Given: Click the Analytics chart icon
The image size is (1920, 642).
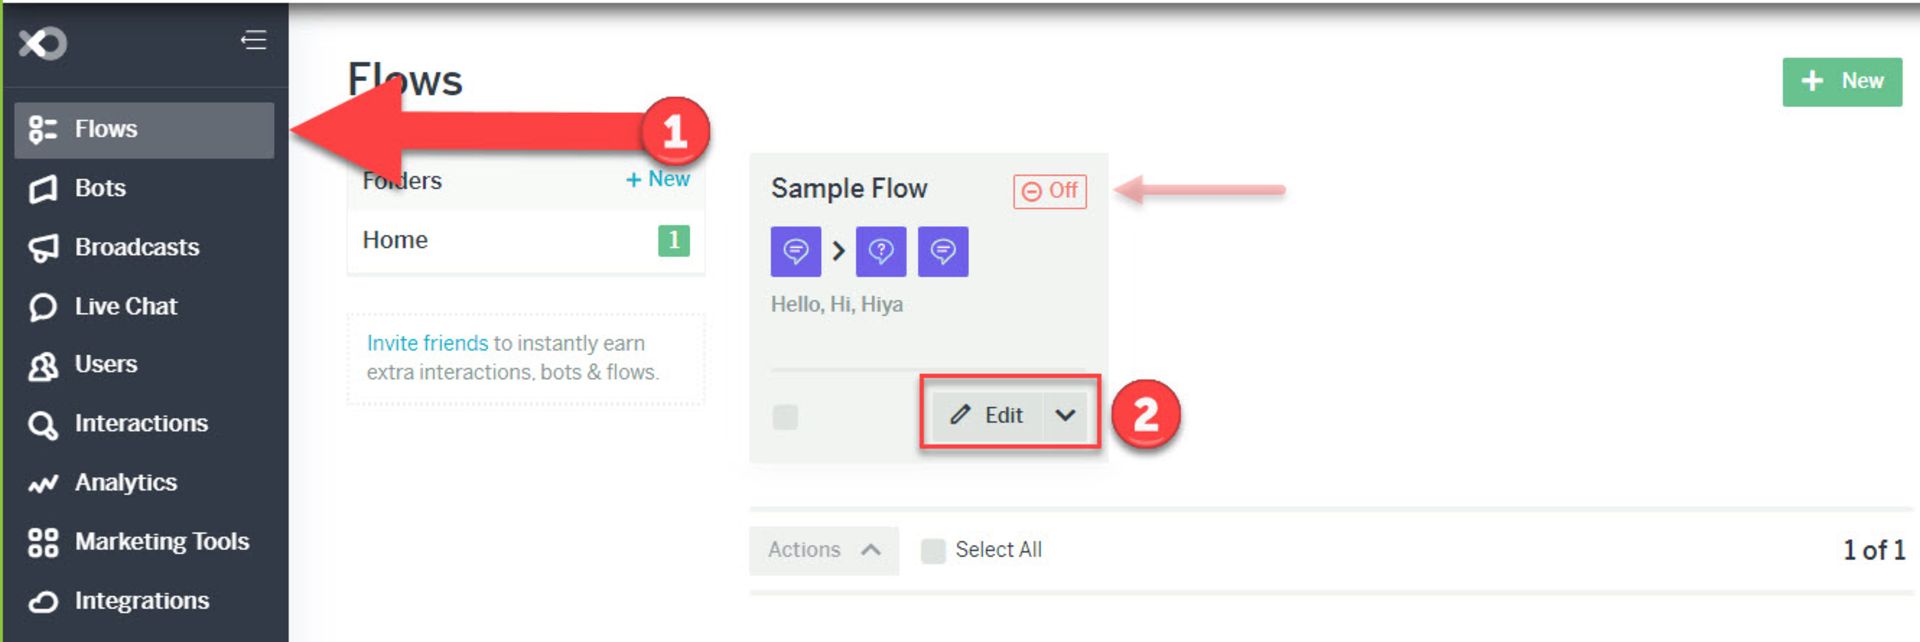Looking at the screenshot, I should click(x=43, y=484).
